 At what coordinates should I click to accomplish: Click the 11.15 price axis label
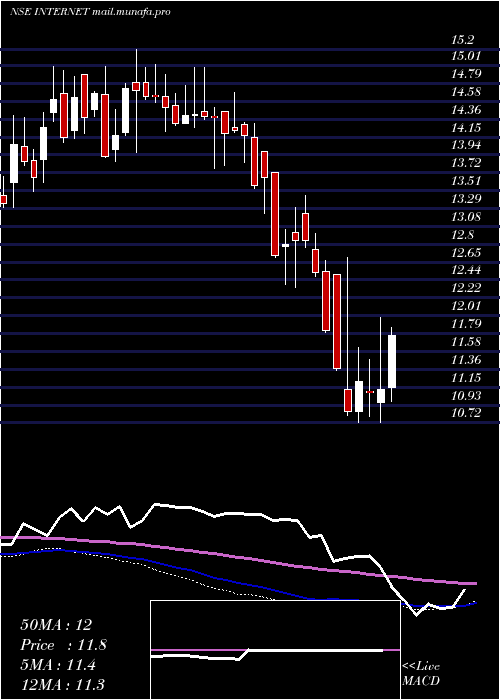click(x=466, y=378)
